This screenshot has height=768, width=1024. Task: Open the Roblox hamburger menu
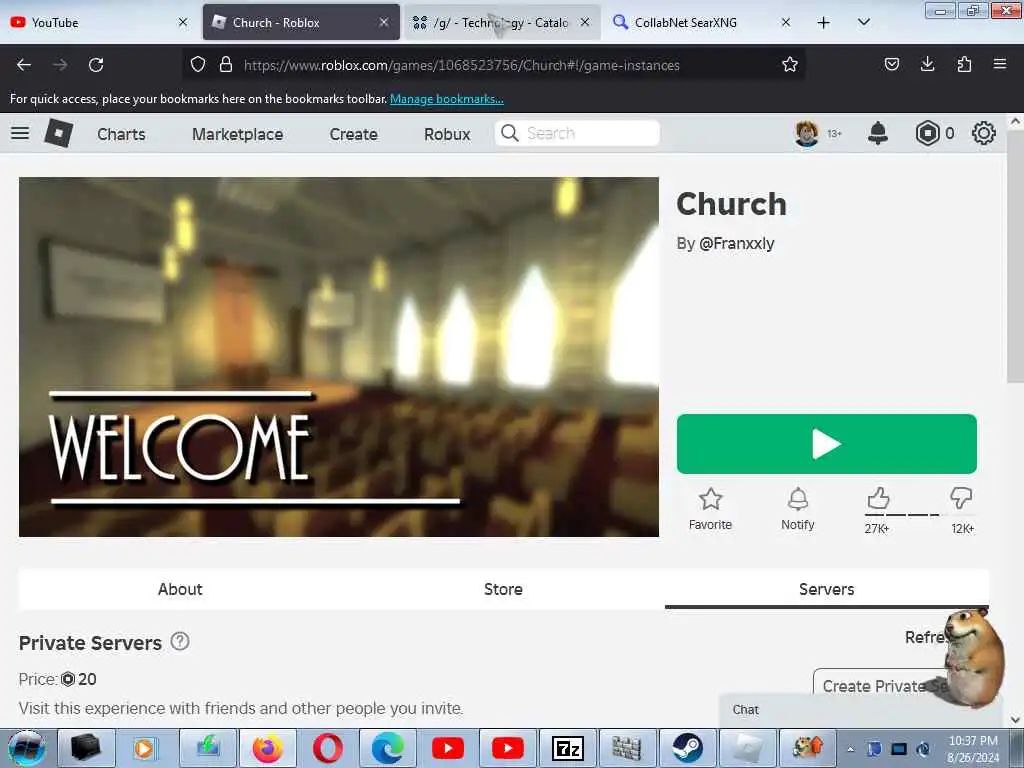click(20, 133)
